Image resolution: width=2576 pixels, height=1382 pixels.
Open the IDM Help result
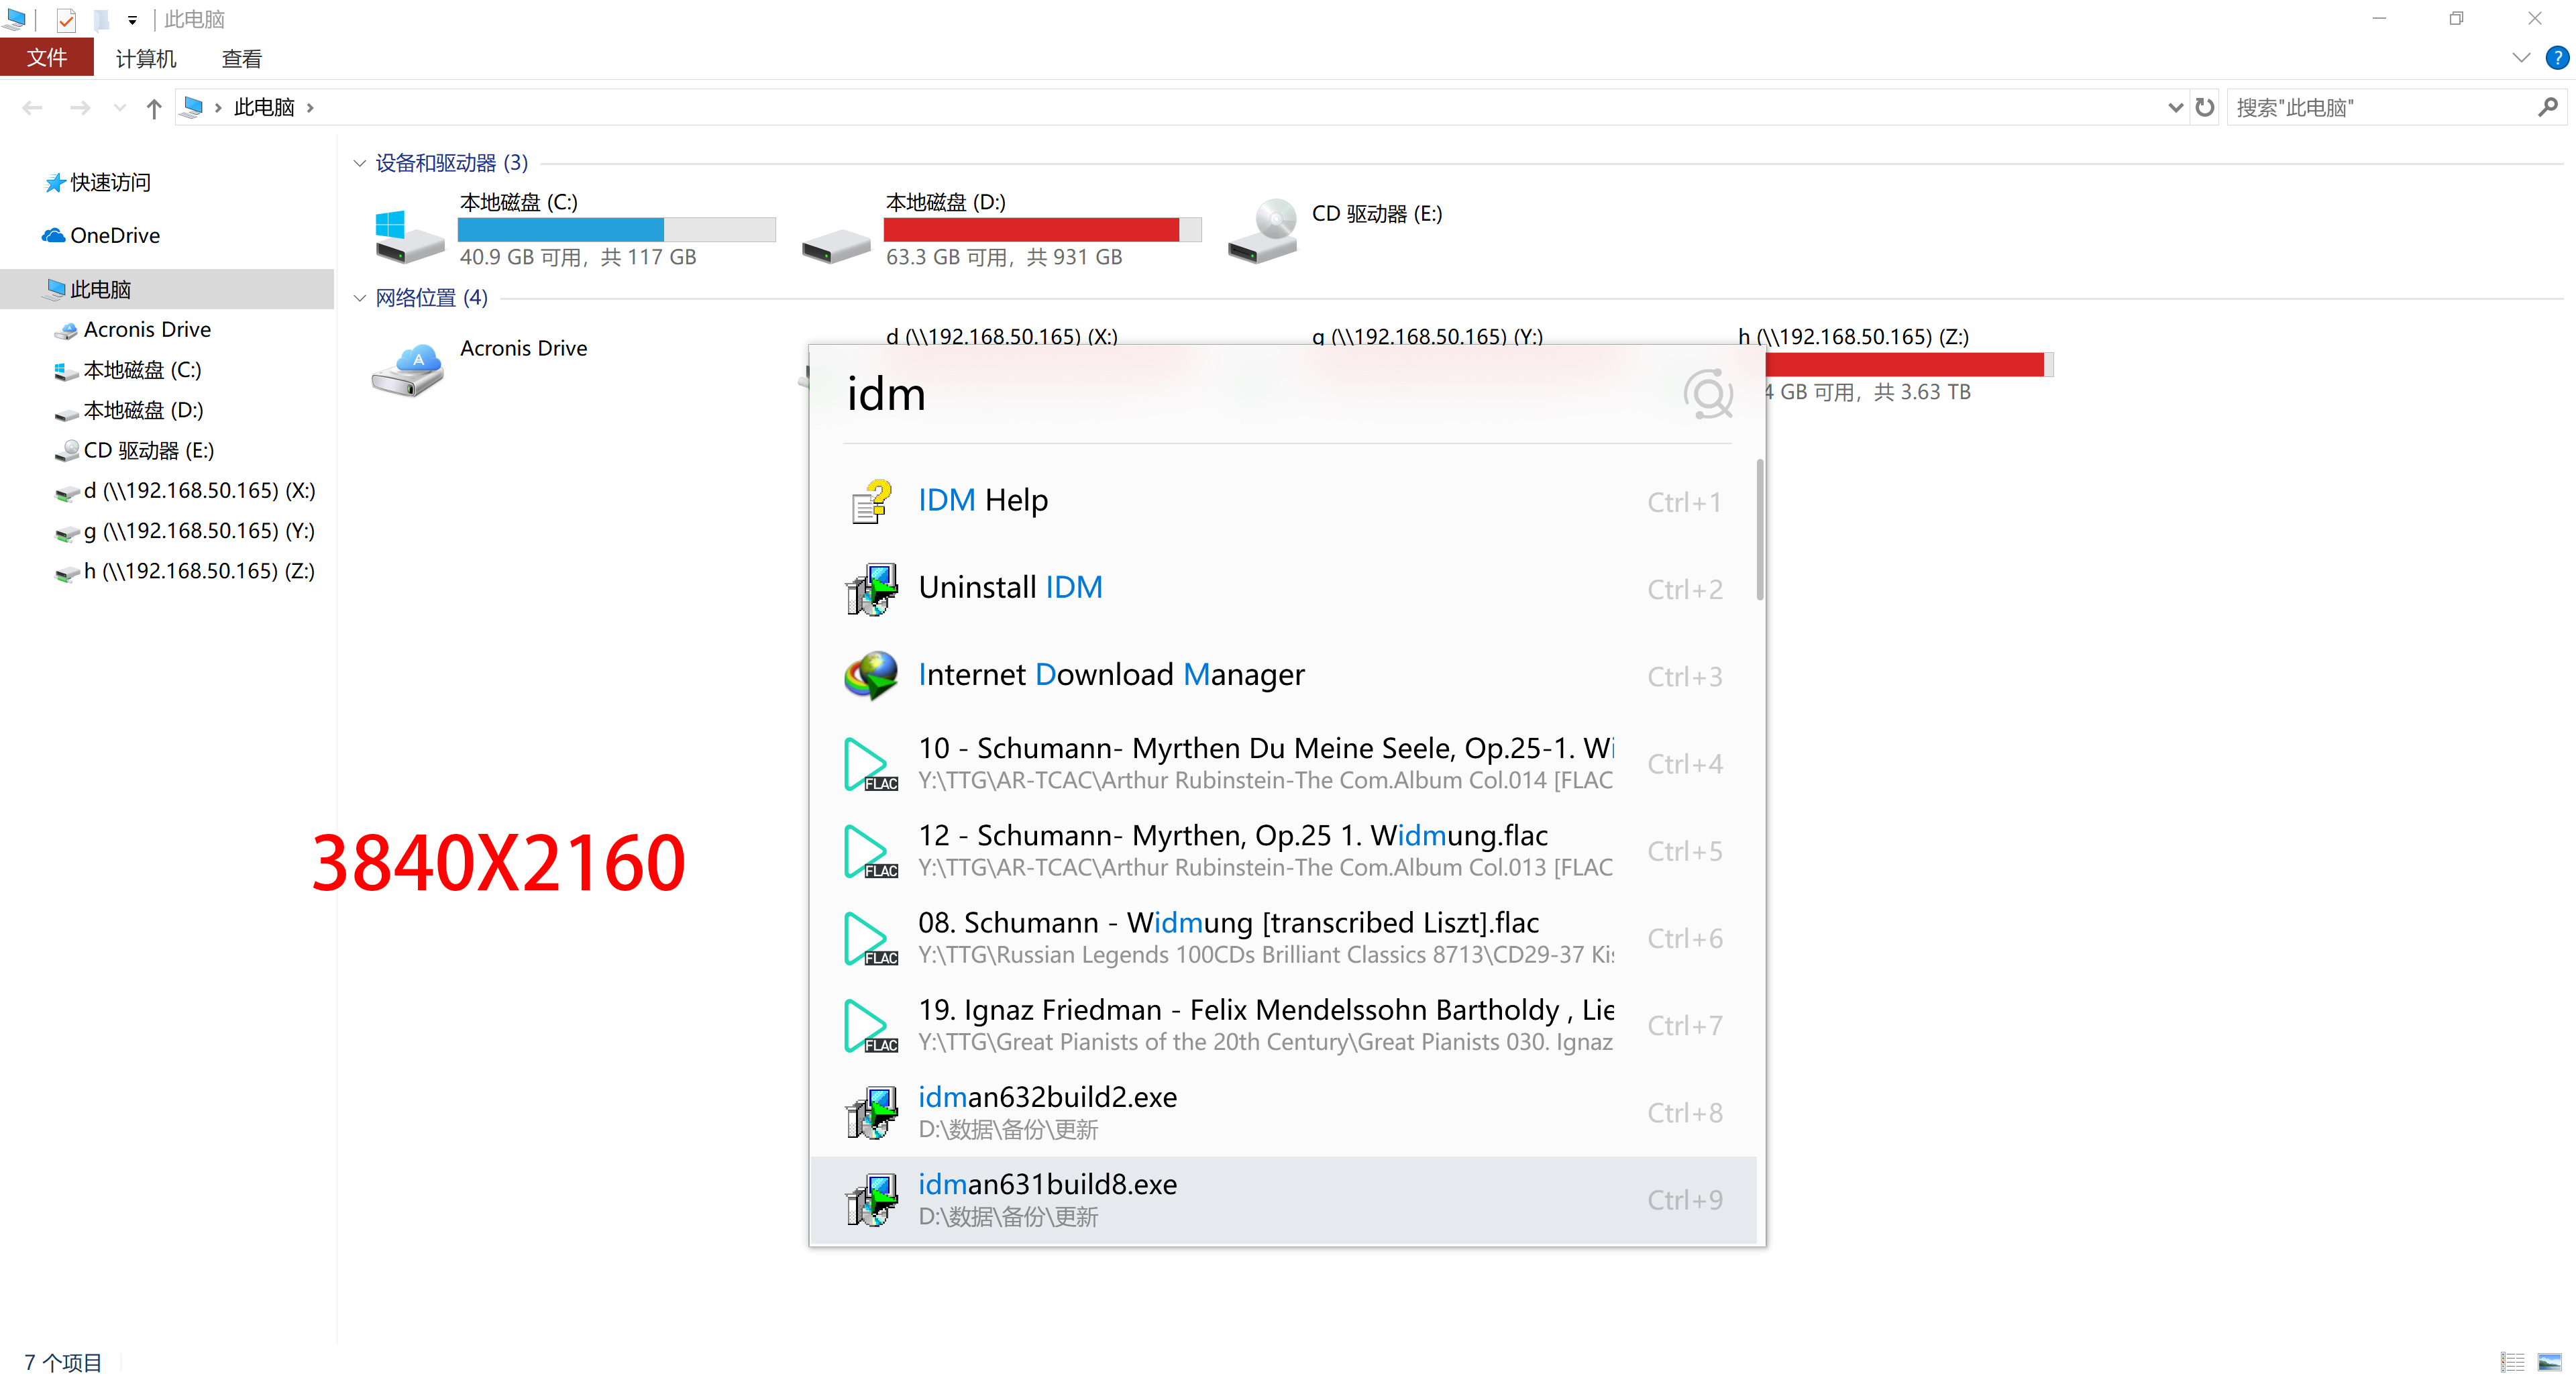(x=1283, y=501)
